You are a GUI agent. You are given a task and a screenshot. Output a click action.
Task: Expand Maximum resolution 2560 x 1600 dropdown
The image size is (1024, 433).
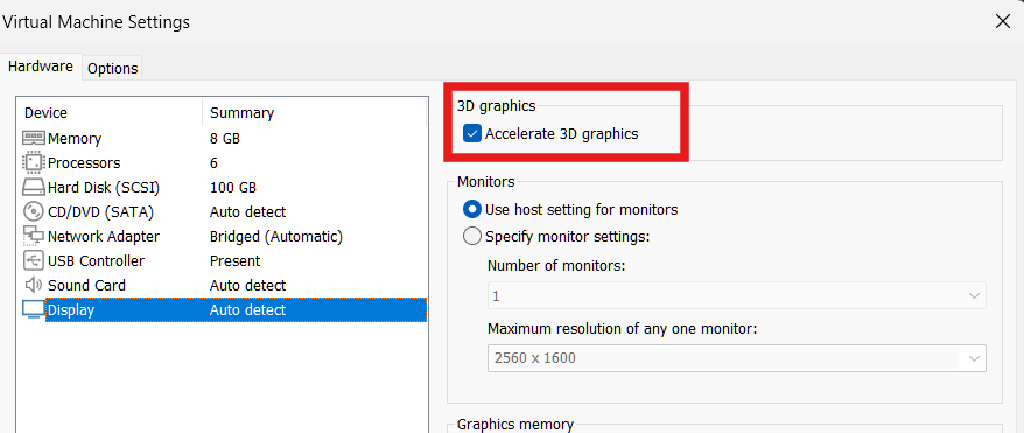[737, 358]
